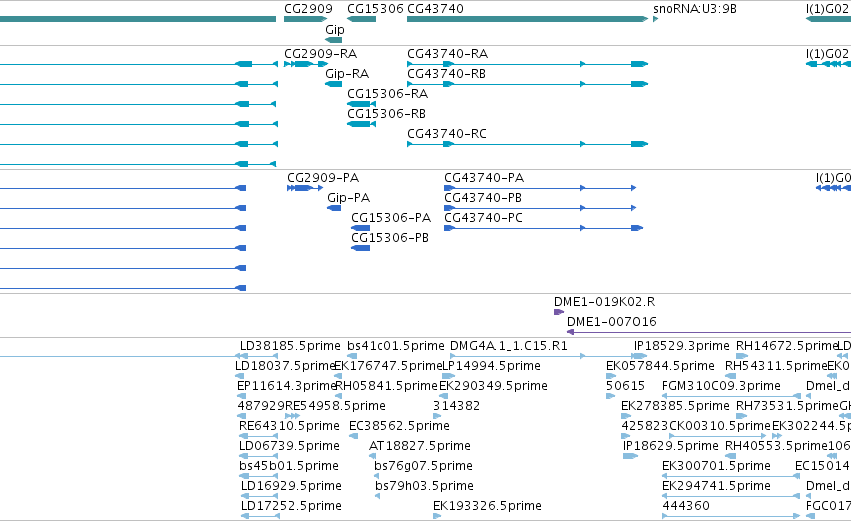Screen dimensions: 851x521
Task: Click feature 425823
Action: pyautogui.click(x=645, y=427)
